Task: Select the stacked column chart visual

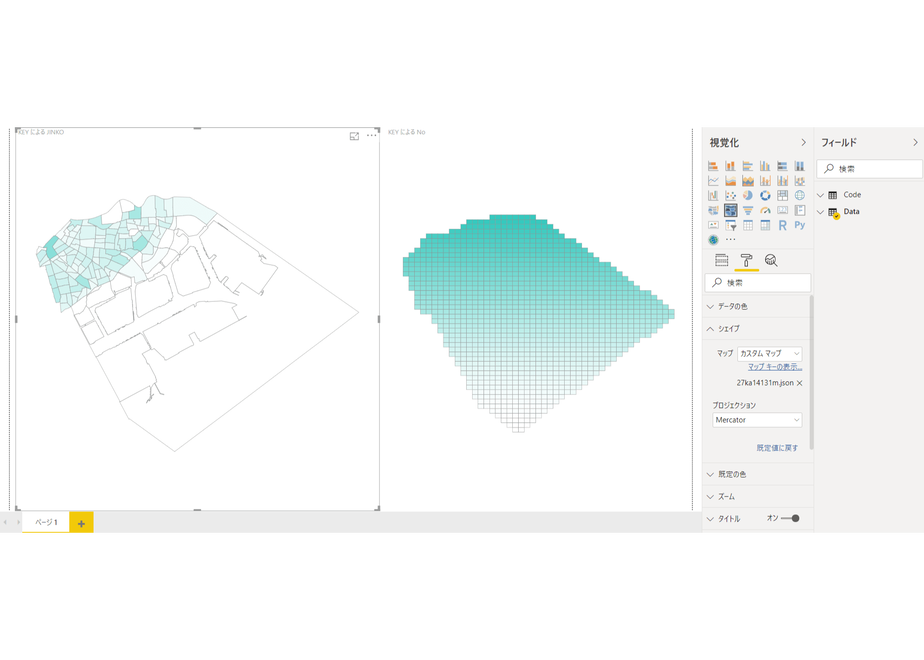Action: click(x=731, y=166)
